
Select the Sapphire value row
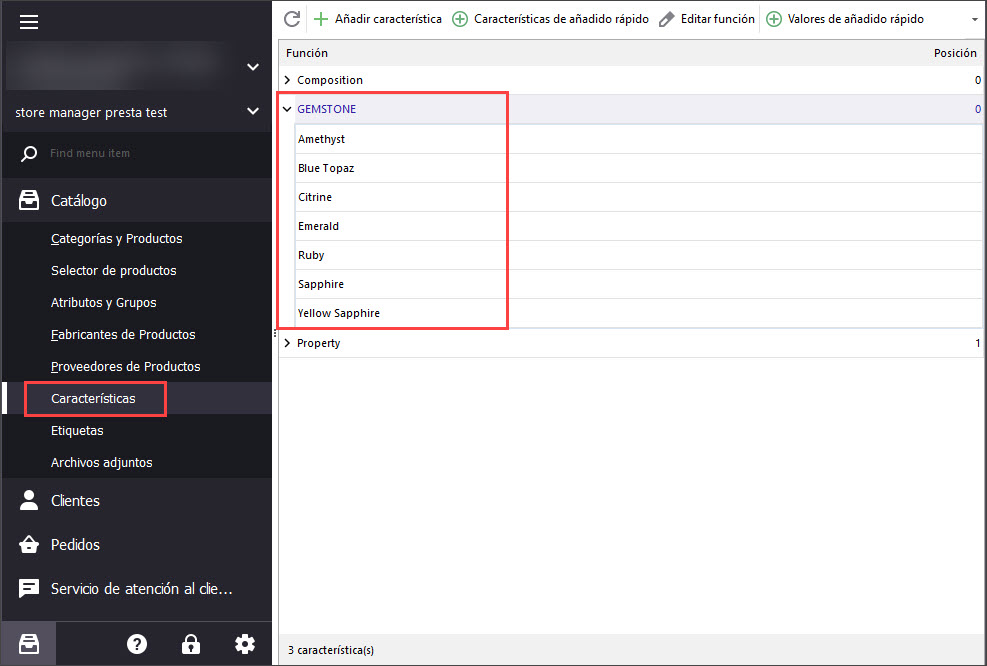638,284
